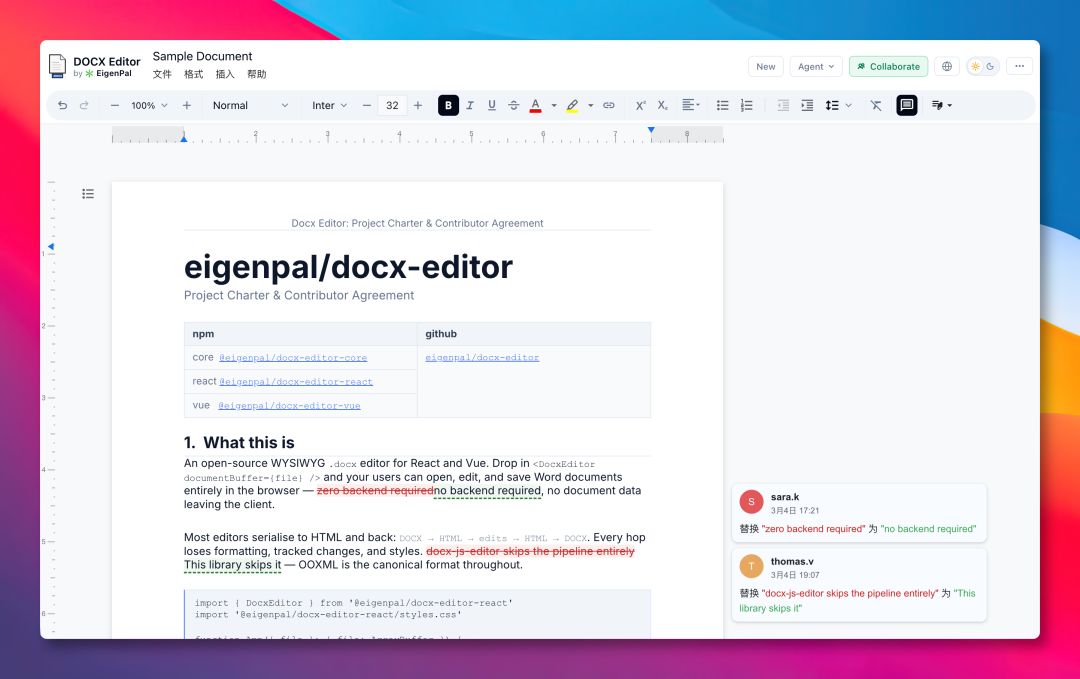This screenshot has height=679, width=1080.
Task: Open the language globe icon
Action: (947, 66)
